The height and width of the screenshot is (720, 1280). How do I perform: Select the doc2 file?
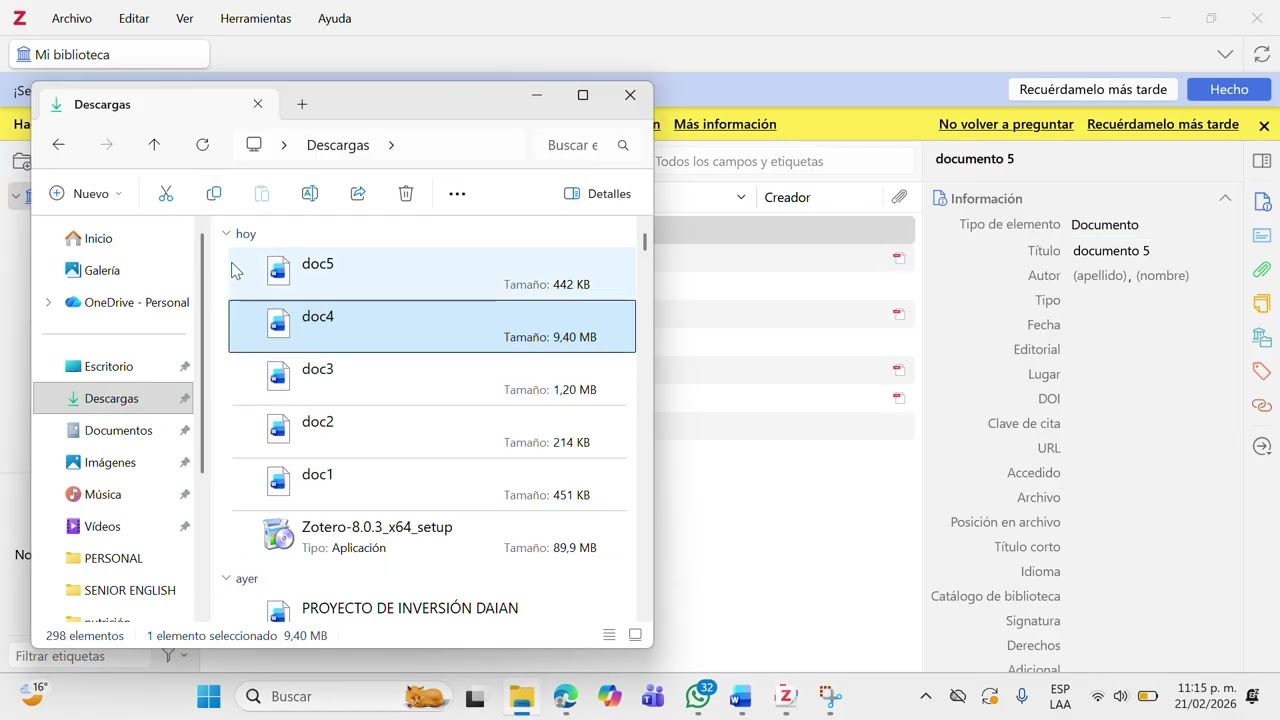coord(432,431)
